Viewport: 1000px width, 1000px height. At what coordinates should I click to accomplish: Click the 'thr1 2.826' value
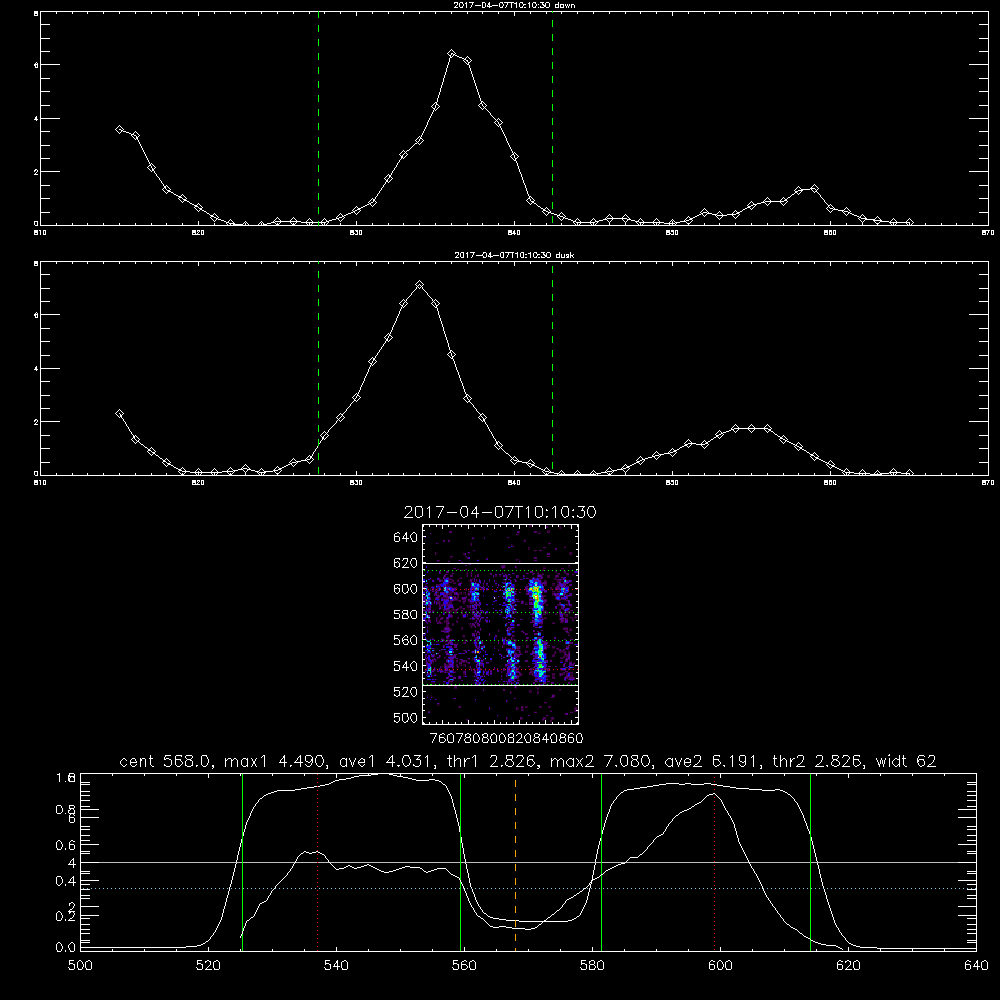(x=489, y=761)
